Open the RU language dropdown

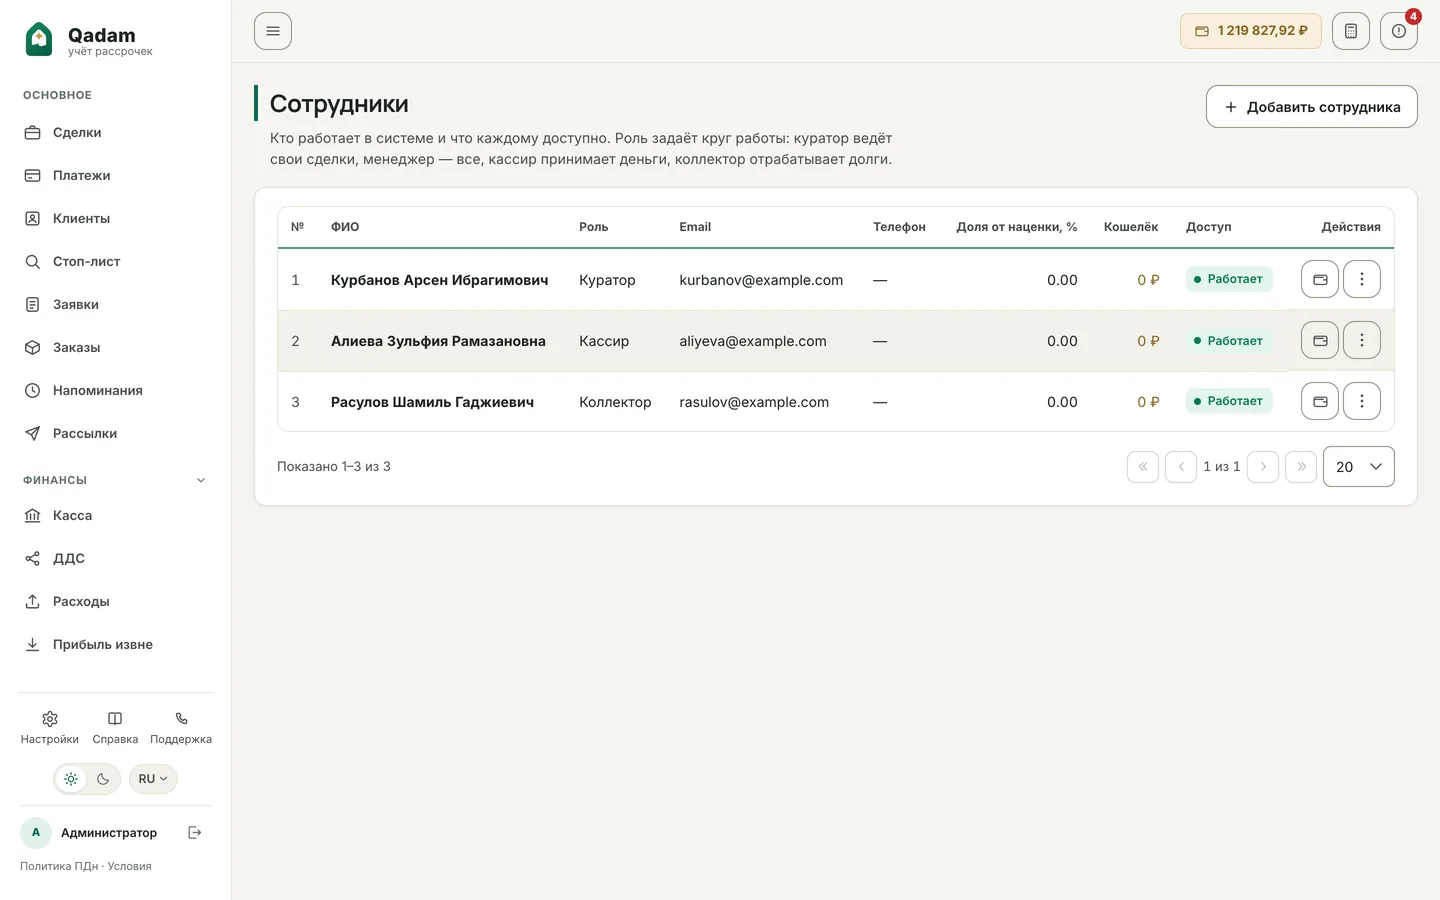click(x=153, y=779)
